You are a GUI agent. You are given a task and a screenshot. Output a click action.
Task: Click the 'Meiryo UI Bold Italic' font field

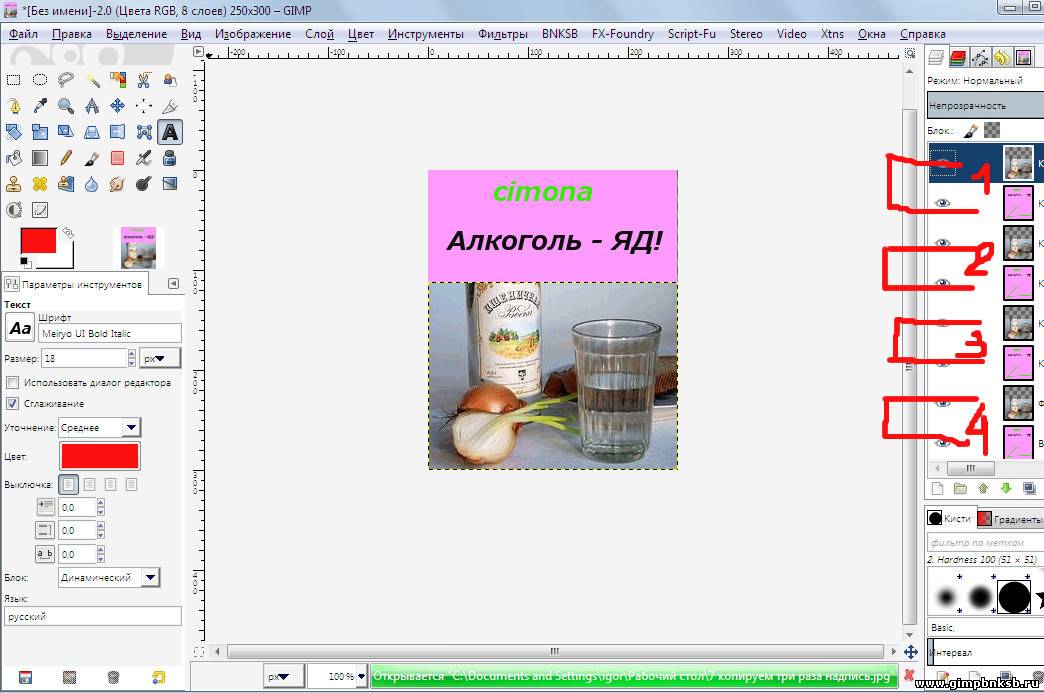click(110, 334)
